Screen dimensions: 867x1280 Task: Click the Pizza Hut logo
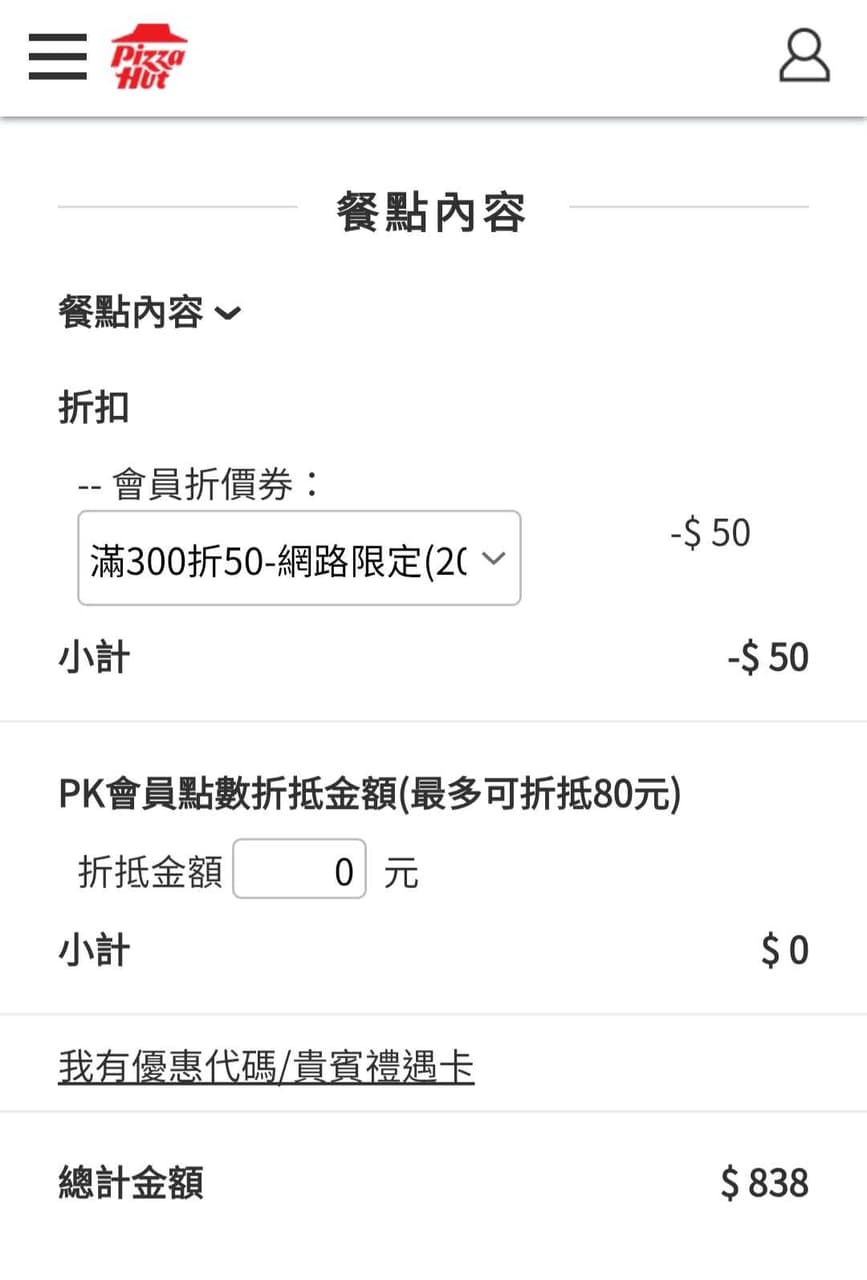148,57
